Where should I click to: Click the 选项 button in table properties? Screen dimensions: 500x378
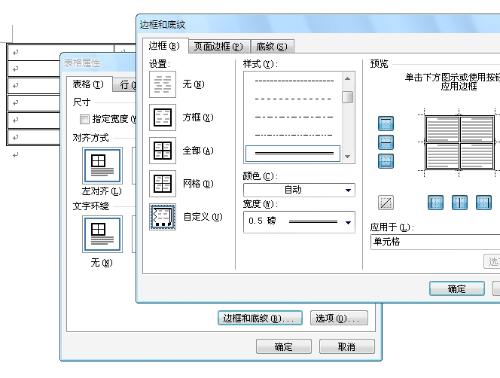coord(339,318)
